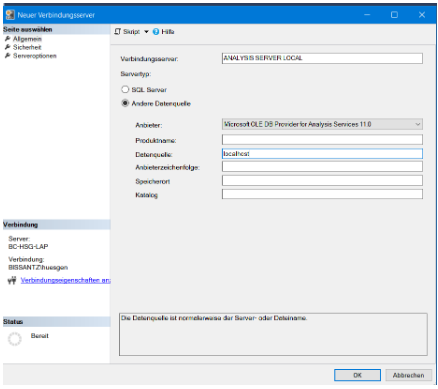The height and width of the screenshot is (389, 438).
Task: Click the wrench icon beside Allgemein
Action: [x=7, y=39]
